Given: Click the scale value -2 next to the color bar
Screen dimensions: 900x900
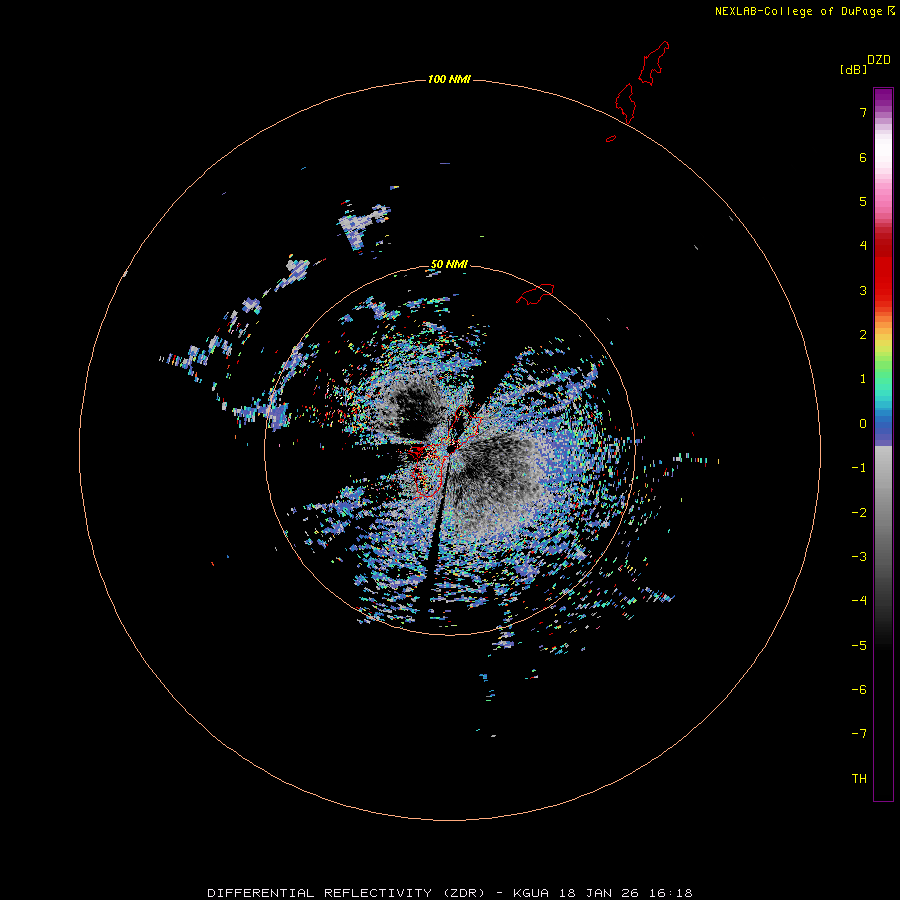Looking at the screenshot, I should [x=859, y=513].
